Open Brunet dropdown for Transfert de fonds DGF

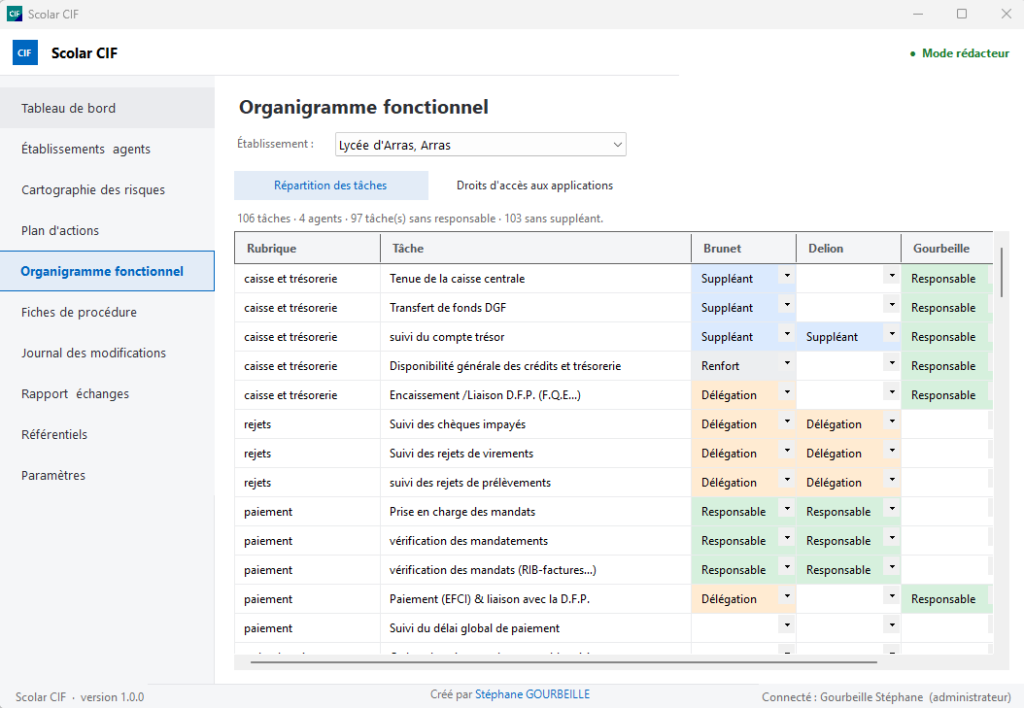coord(787,304)
